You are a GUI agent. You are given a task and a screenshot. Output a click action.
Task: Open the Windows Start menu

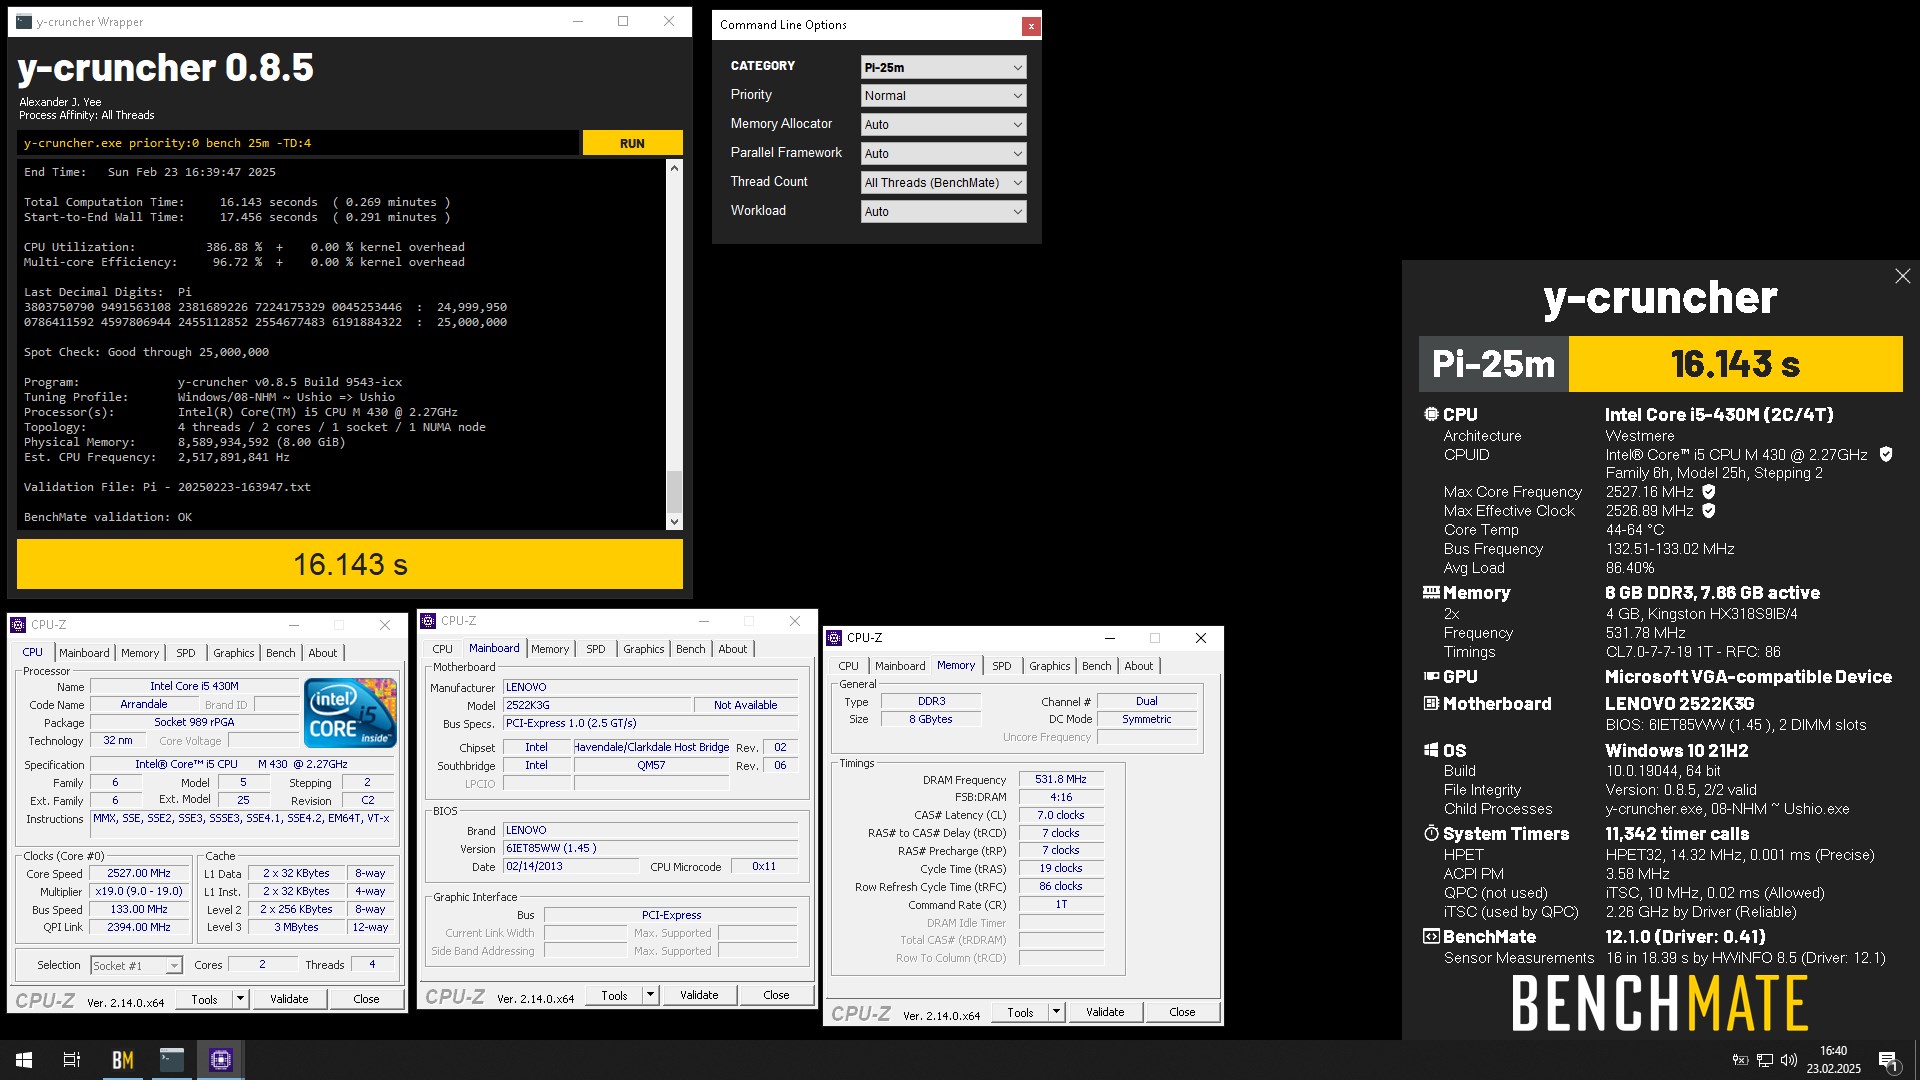(24, 1060)
